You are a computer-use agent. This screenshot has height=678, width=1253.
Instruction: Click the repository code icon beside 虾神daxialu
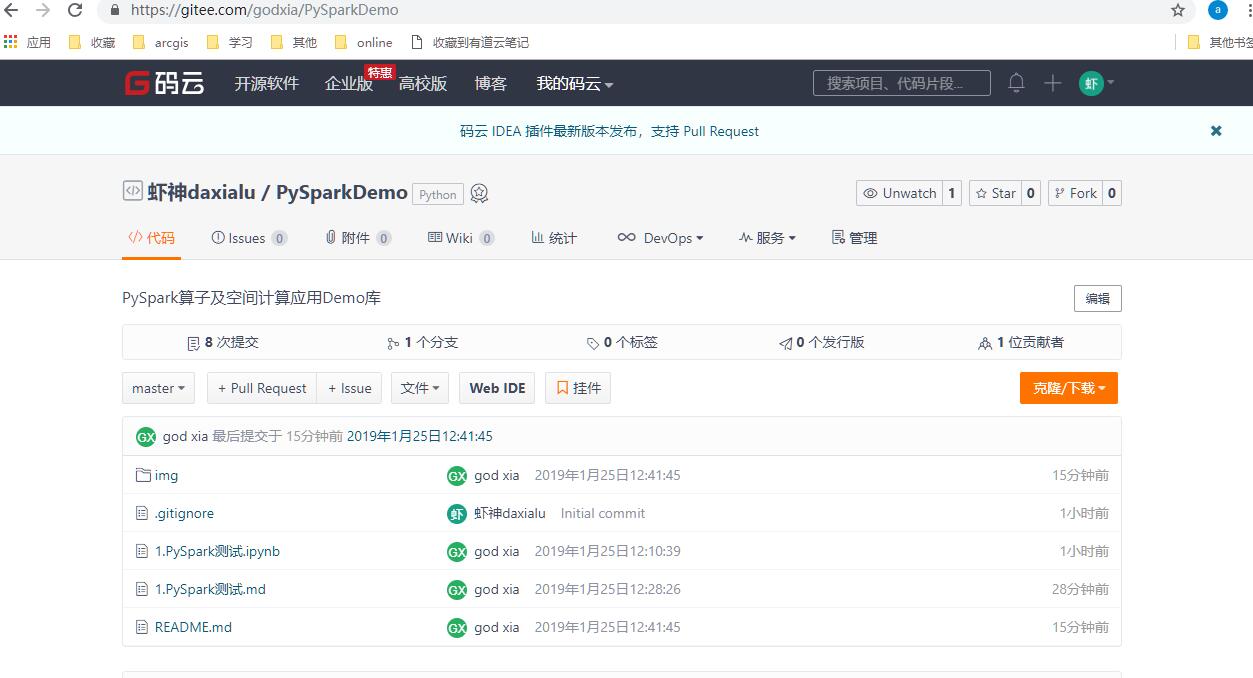[x=132, y=191]
